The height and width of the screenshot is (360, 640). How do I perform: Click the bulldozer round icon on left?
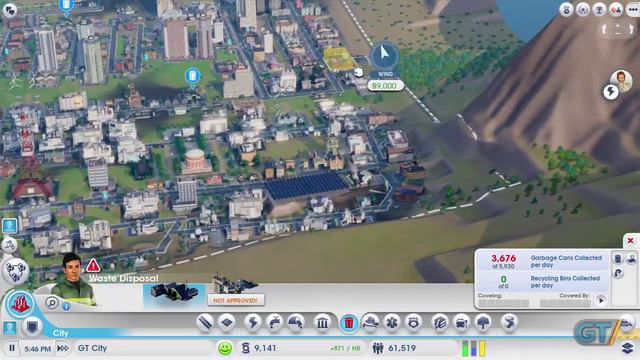9,245
